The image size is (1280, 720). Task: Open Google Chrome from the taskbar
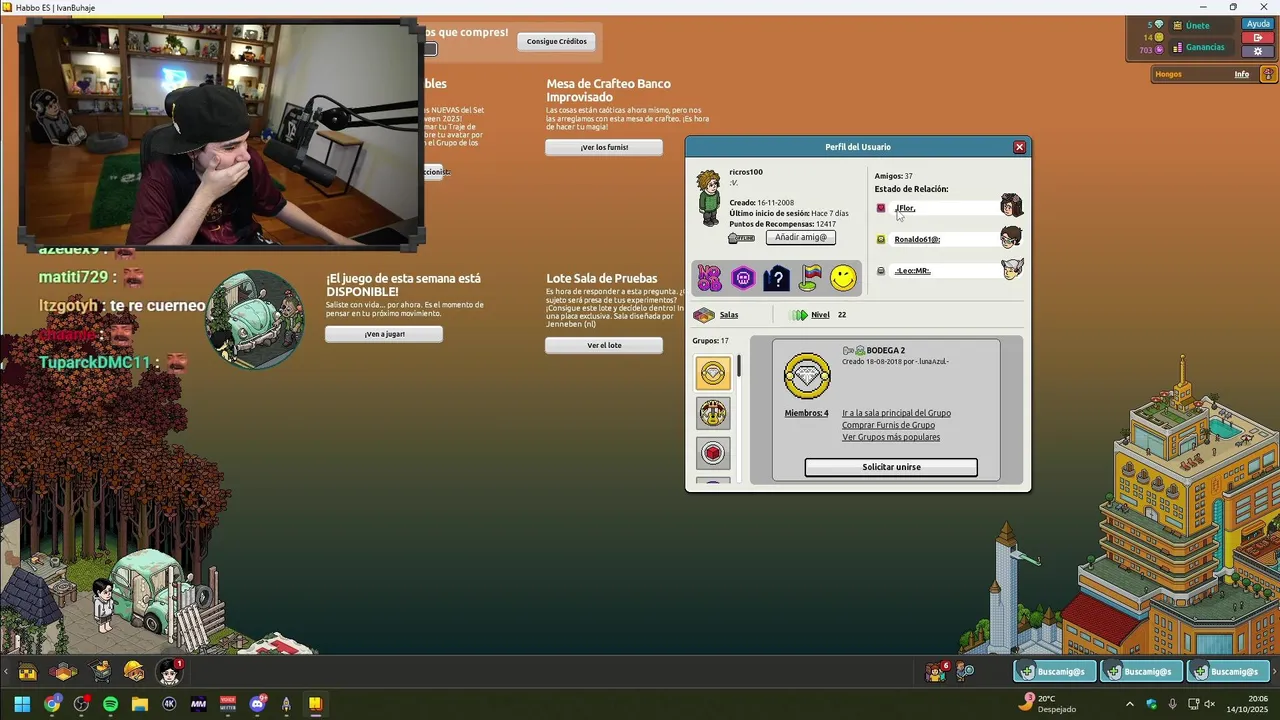click(x=52, y=704)
